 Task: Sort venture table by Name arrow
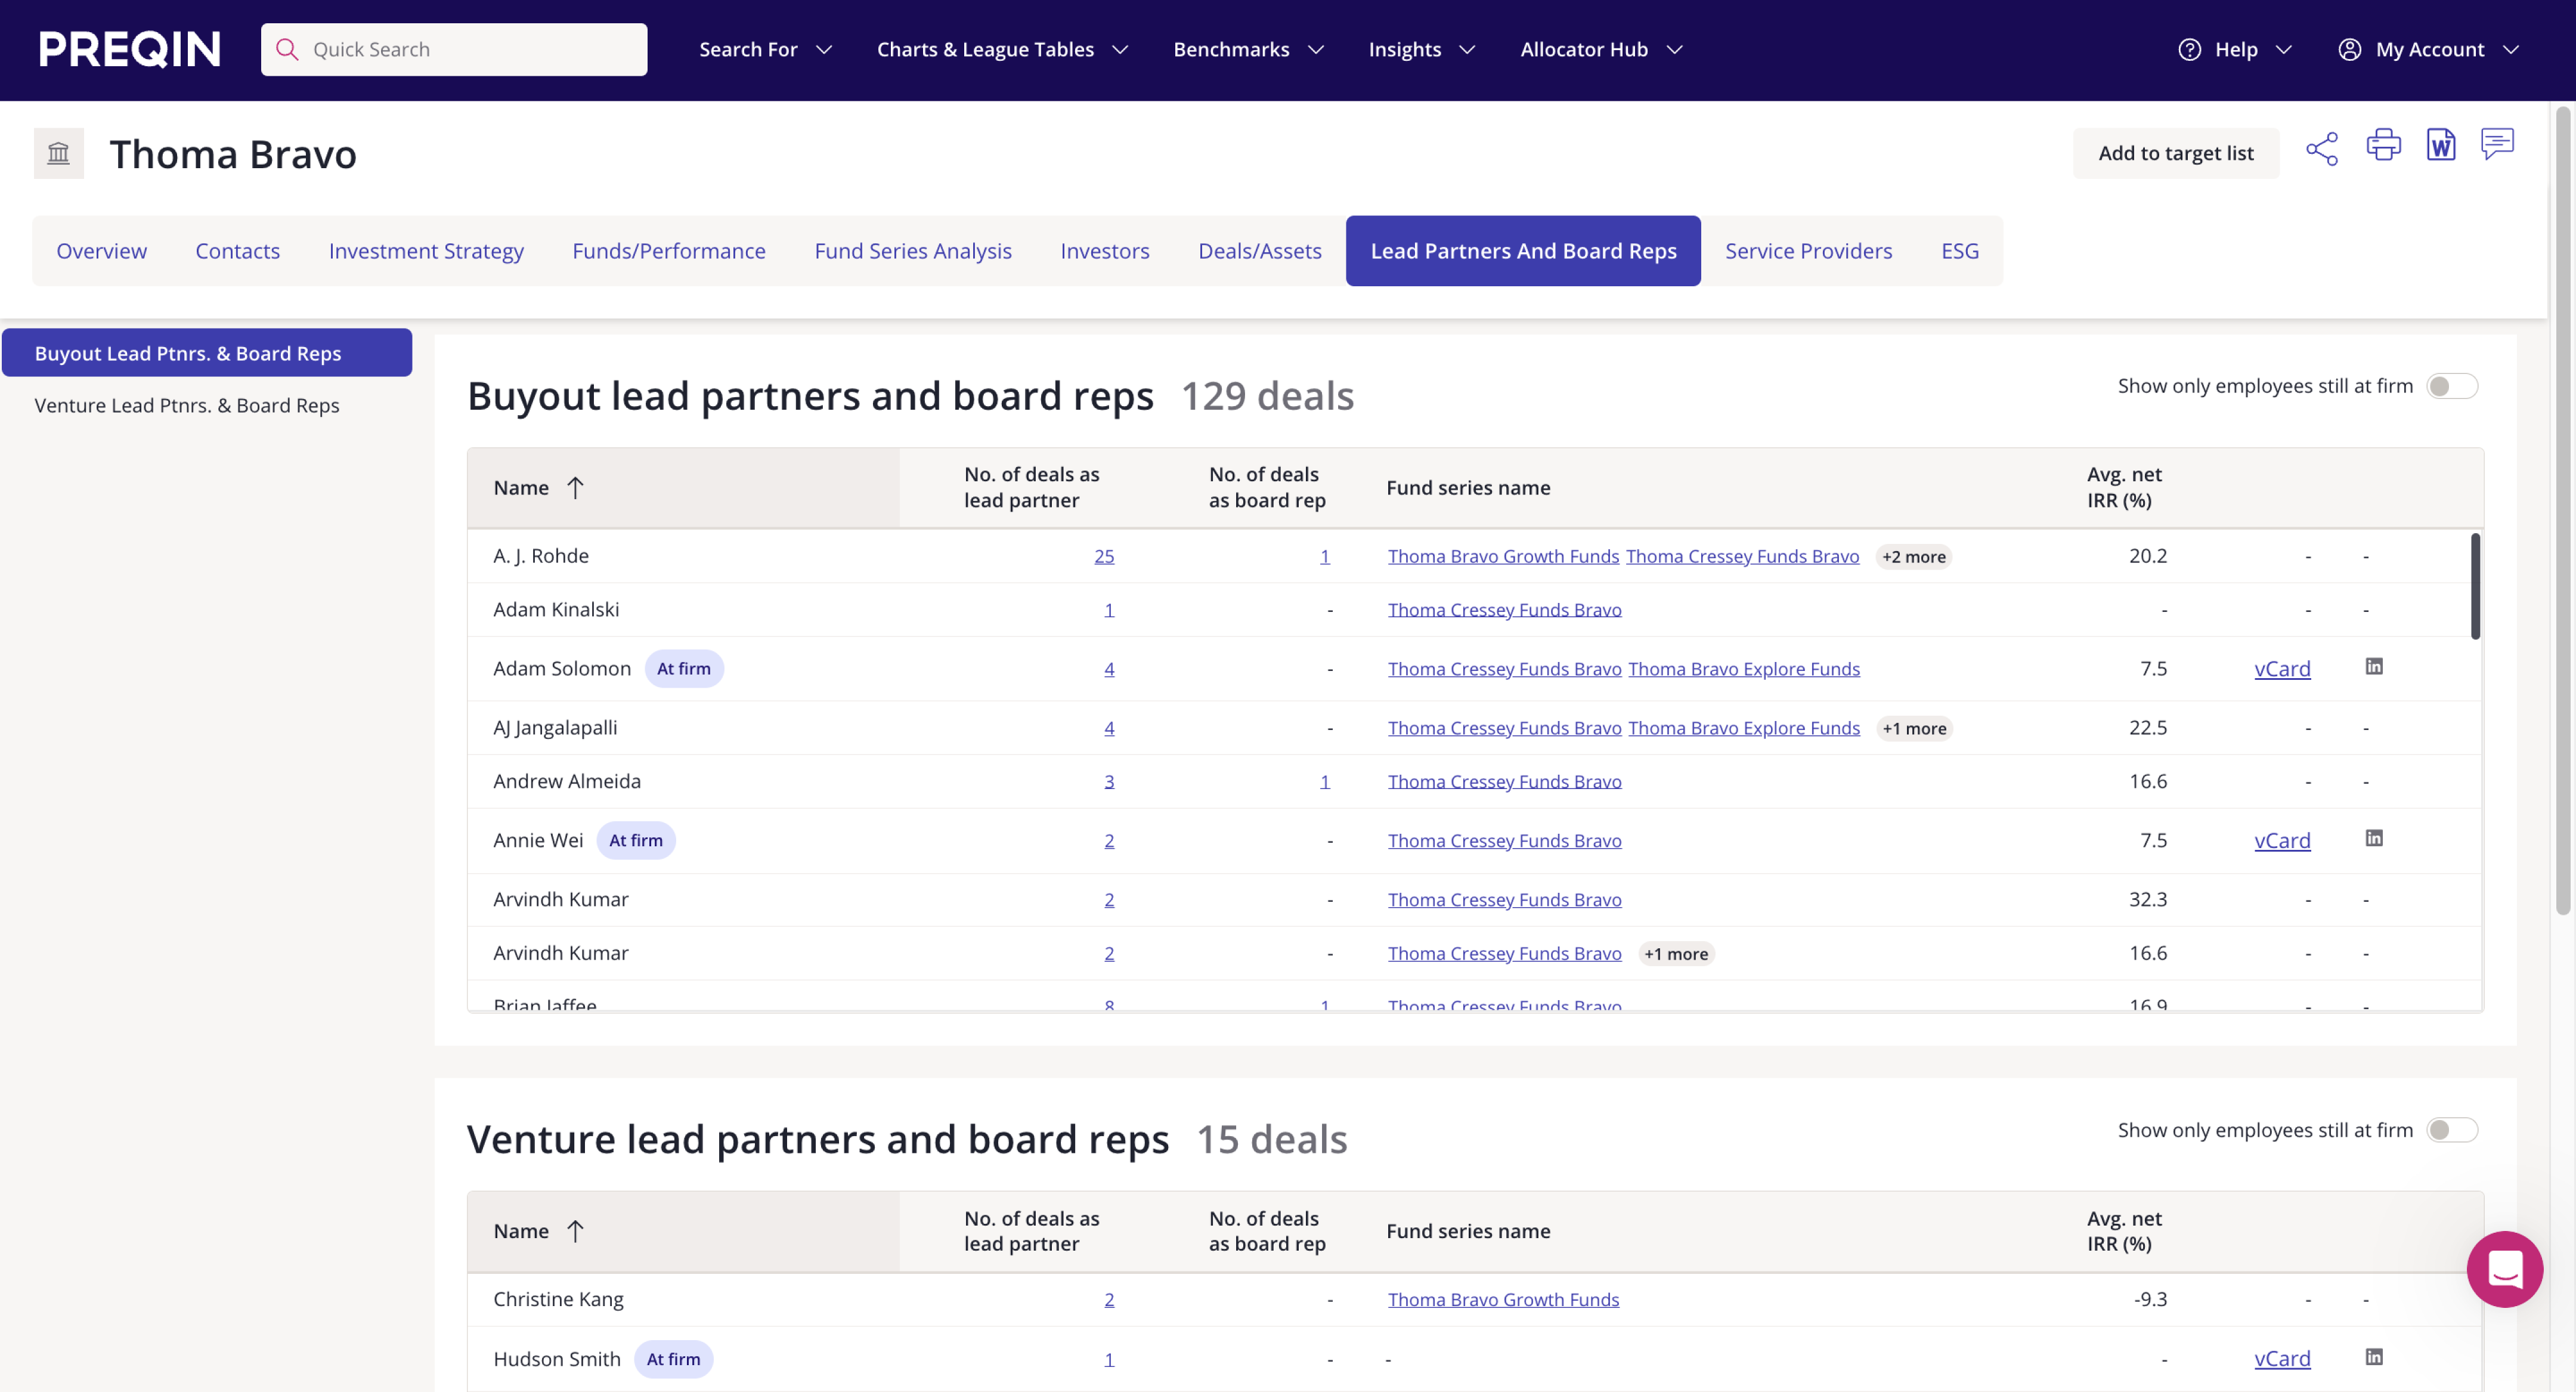point(575,1230)
